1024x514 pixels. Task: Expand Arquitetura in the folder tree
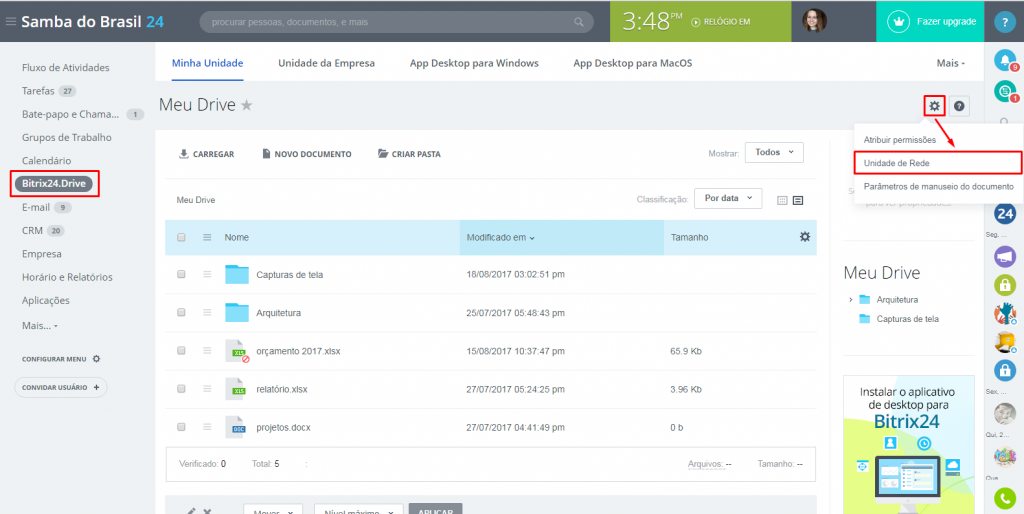point(850,300)
